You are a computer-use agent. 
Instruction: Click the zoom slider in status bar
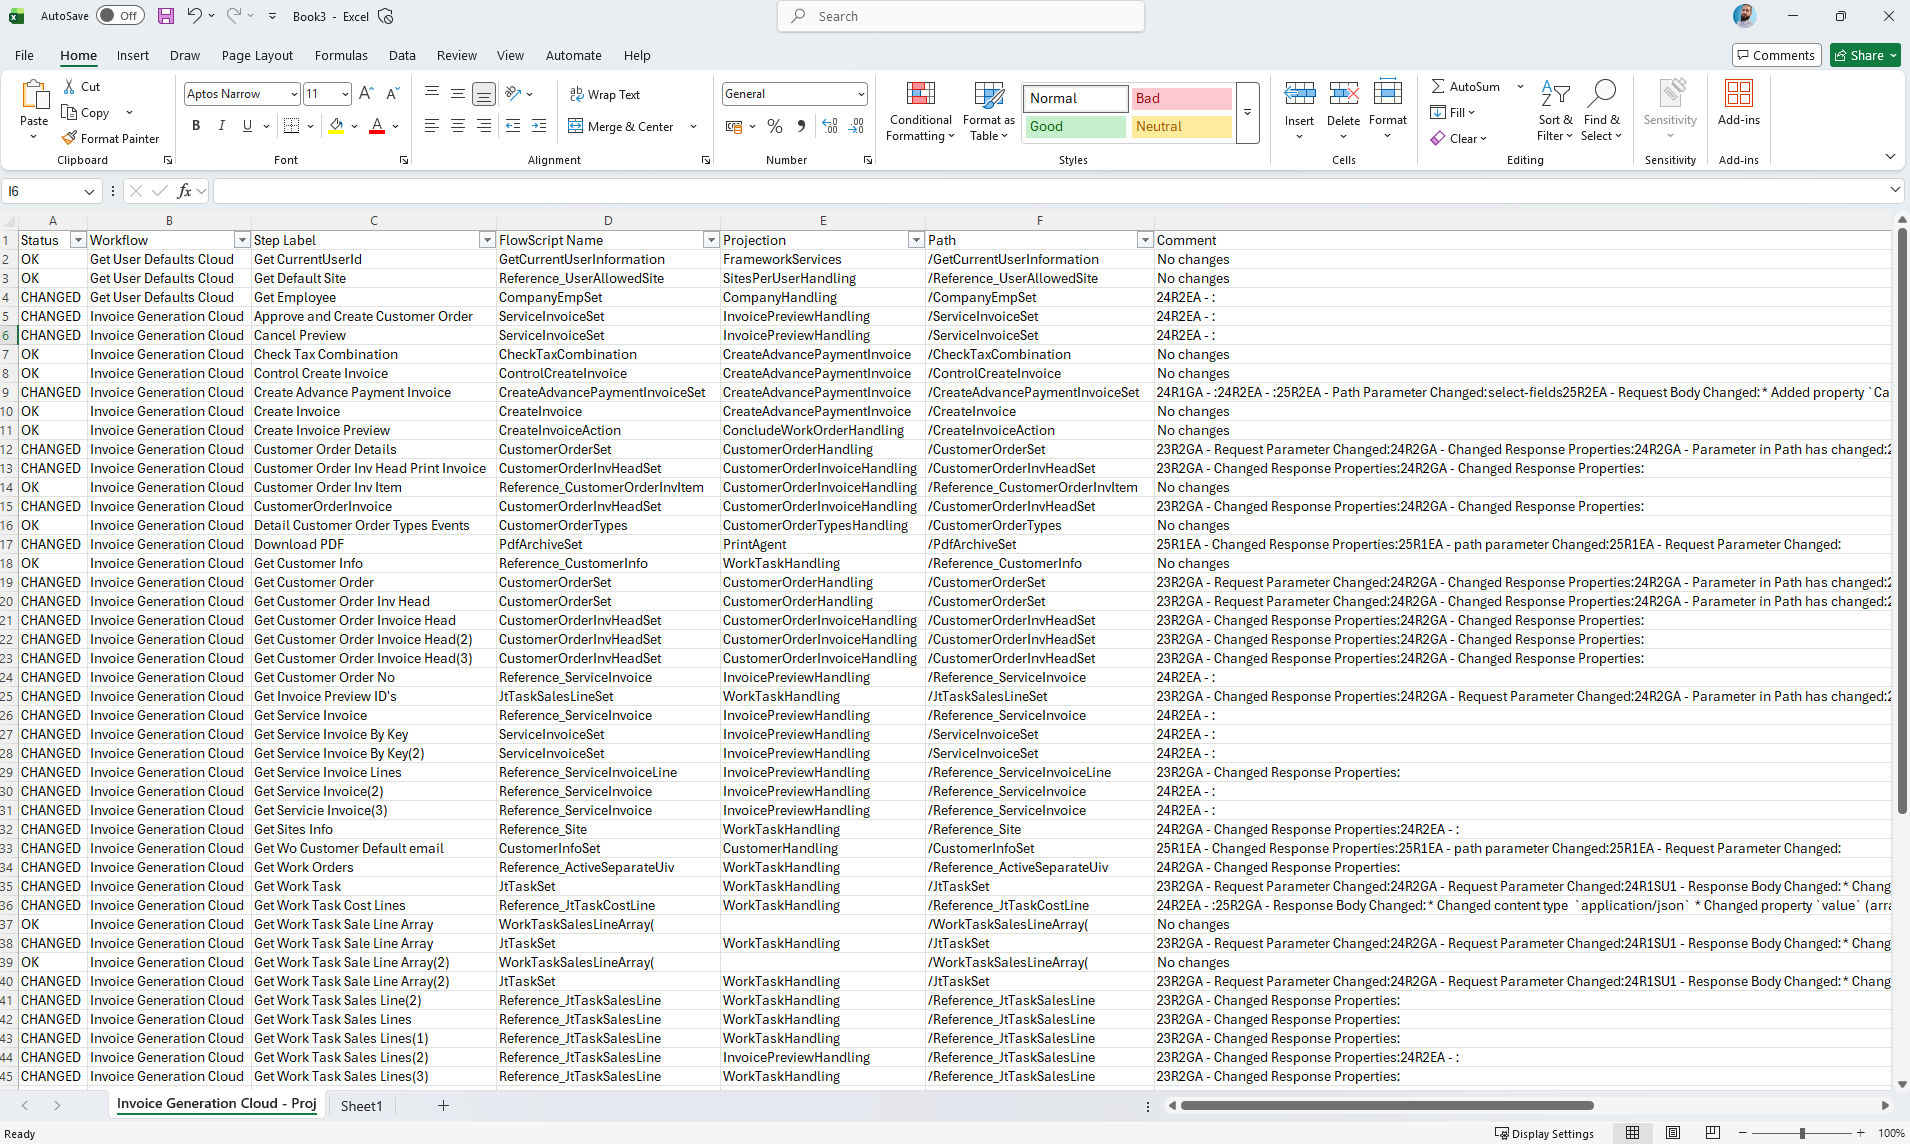1802,1133
